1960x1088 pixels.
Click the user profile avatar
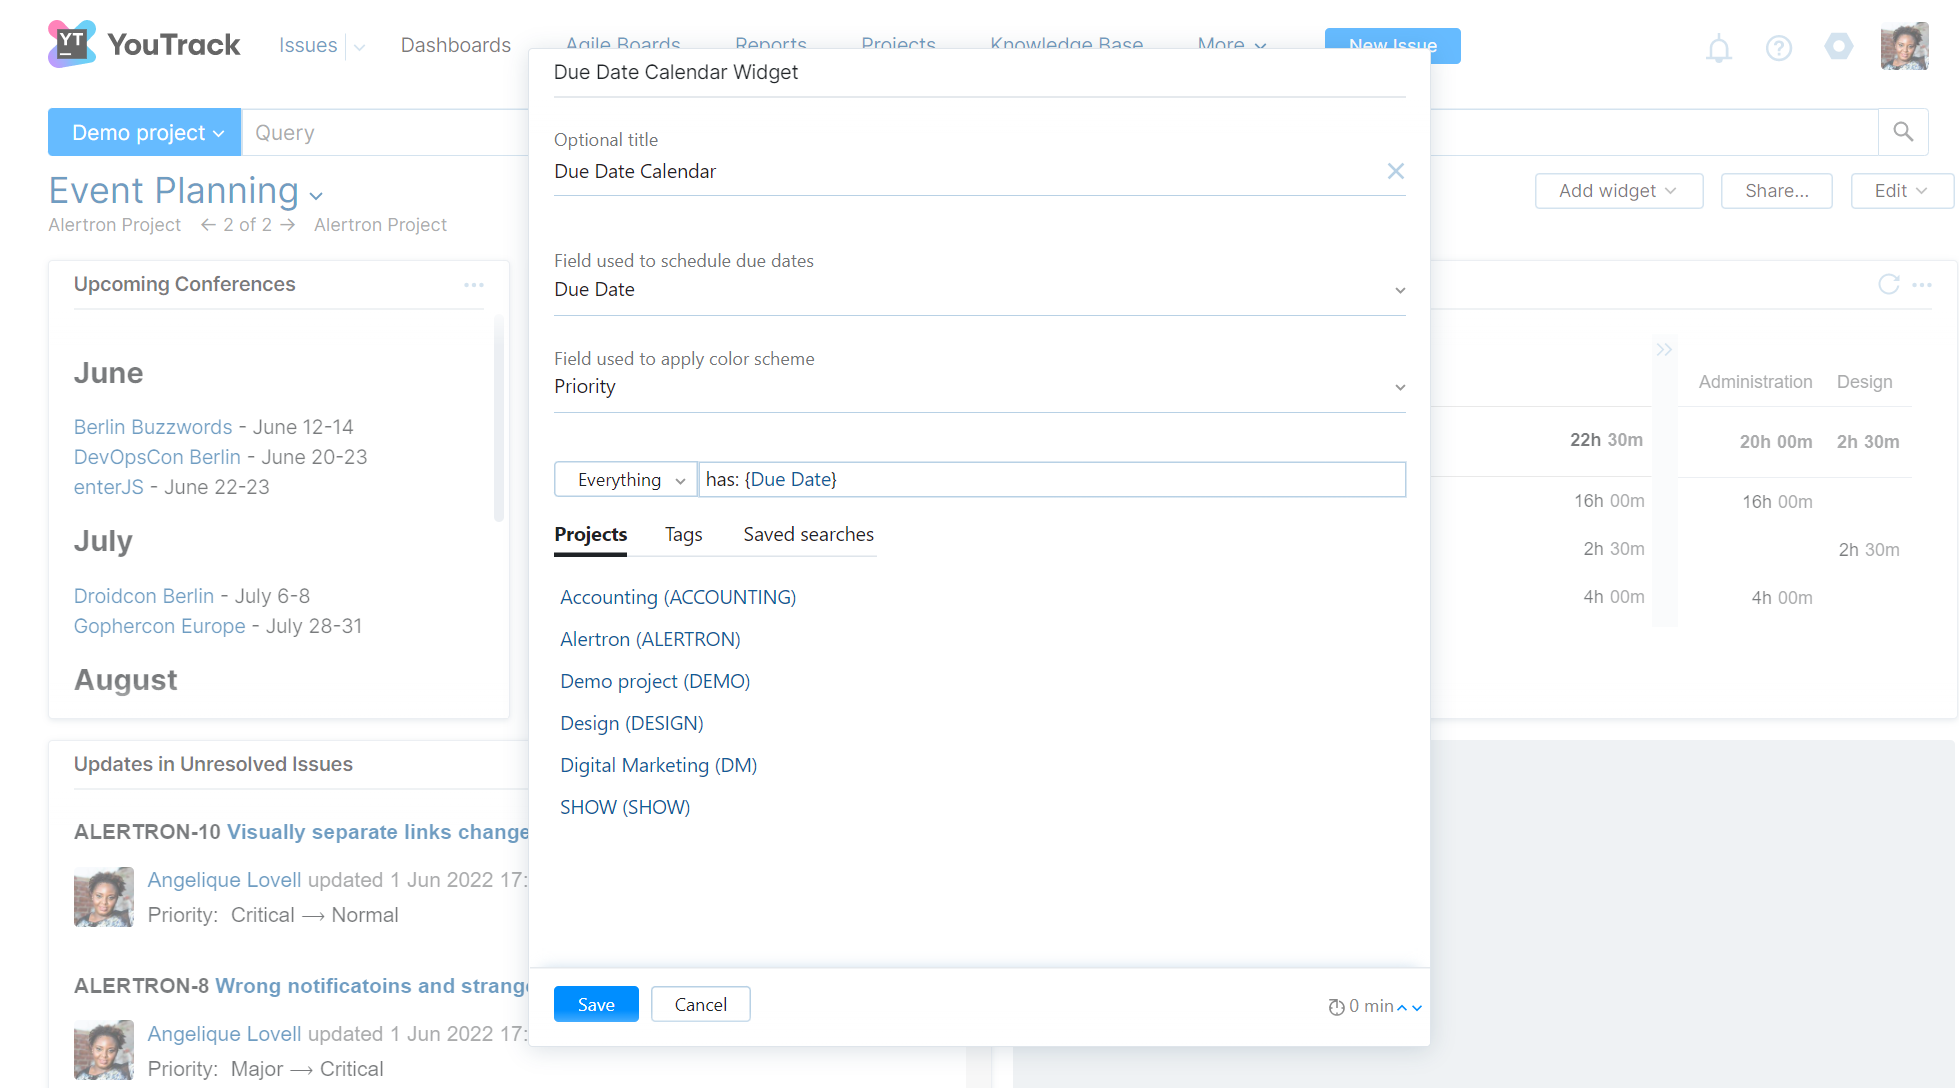tap(1905, 45)
